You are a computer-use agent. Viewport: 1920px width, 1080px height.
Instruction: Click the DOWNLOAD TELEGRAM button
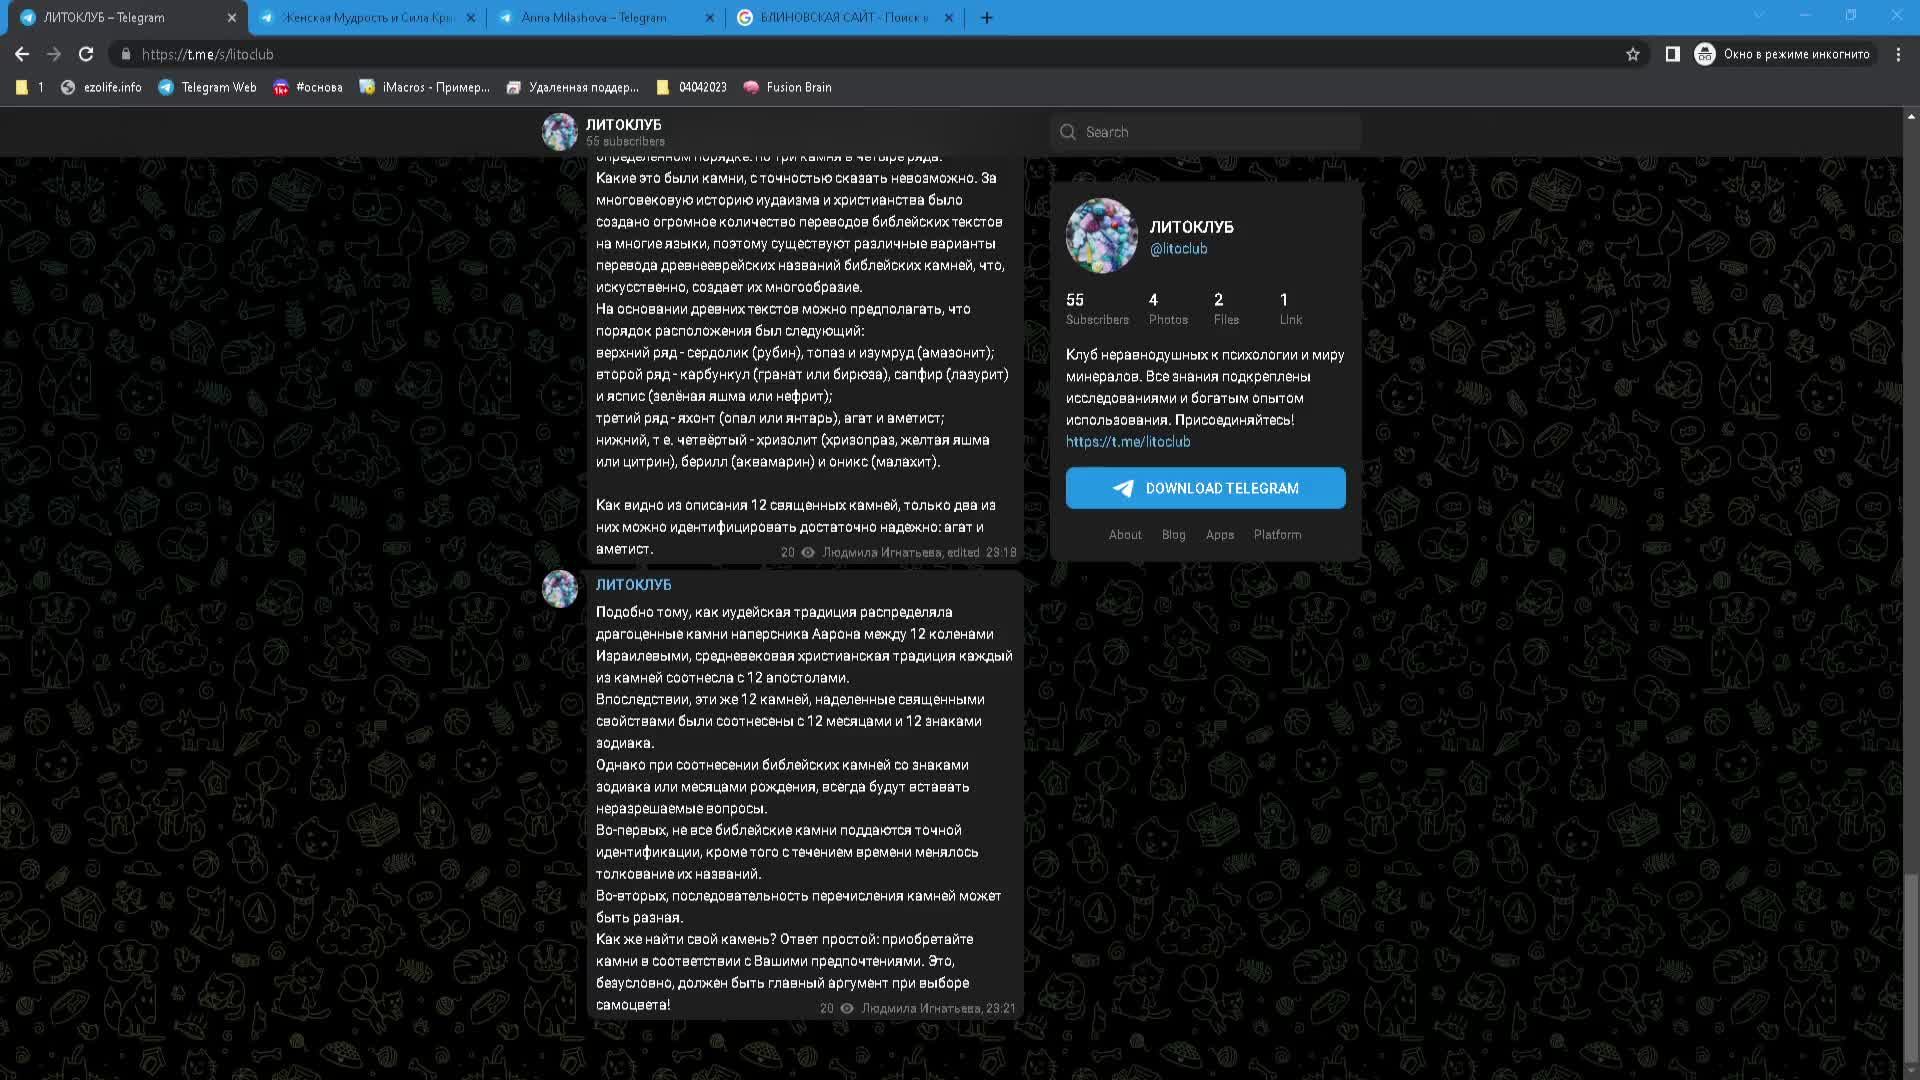tap(1205, 488)
